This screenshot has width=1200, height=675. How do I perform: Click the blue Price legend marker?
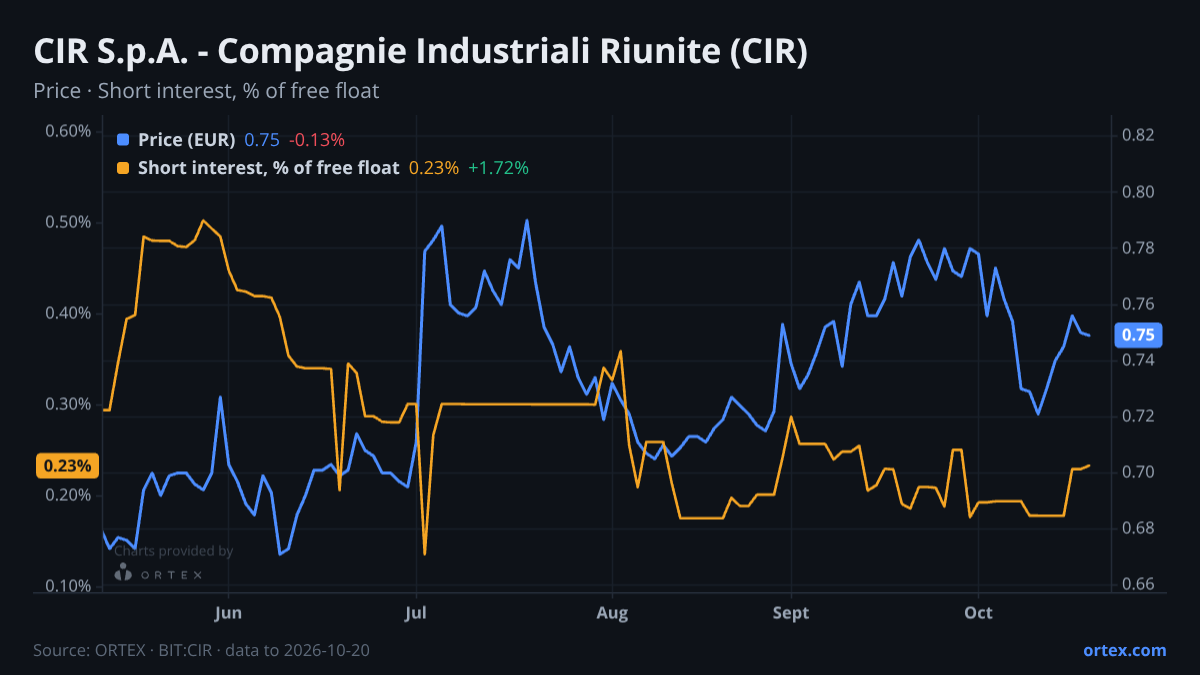123,140
